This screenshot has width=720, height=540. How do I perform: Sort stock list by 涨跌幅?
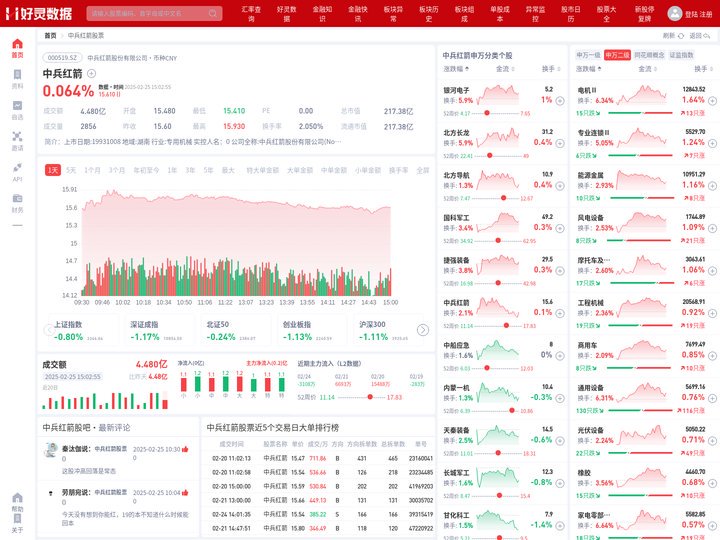(x=456, y=69)
